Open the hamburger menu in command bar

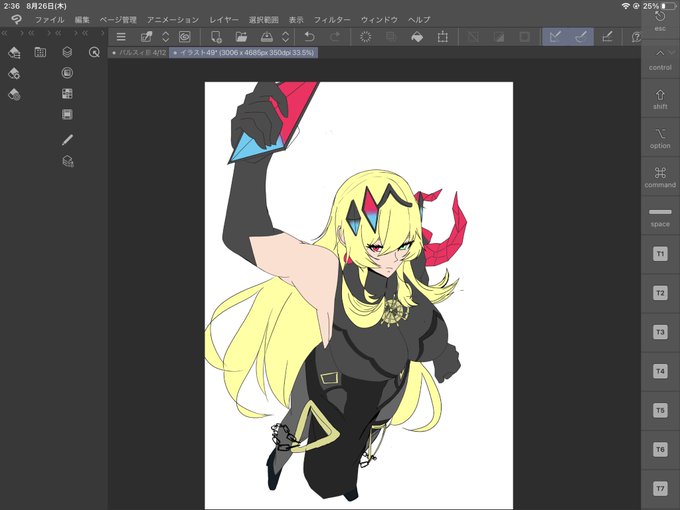(x=121, y=37)
